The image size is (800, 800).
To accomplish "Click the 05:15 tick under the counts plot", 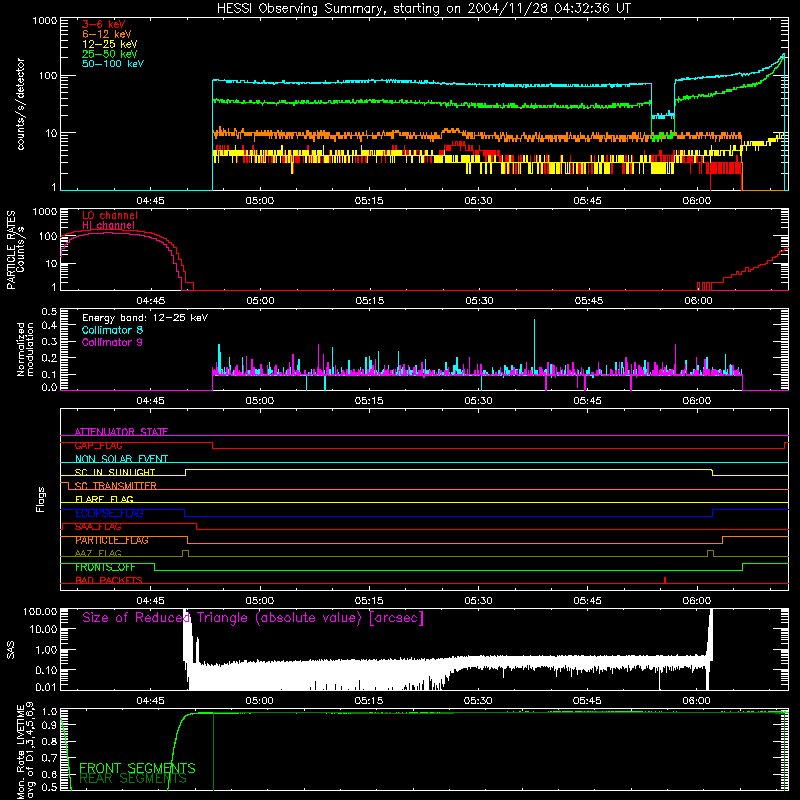I will 369,201.
